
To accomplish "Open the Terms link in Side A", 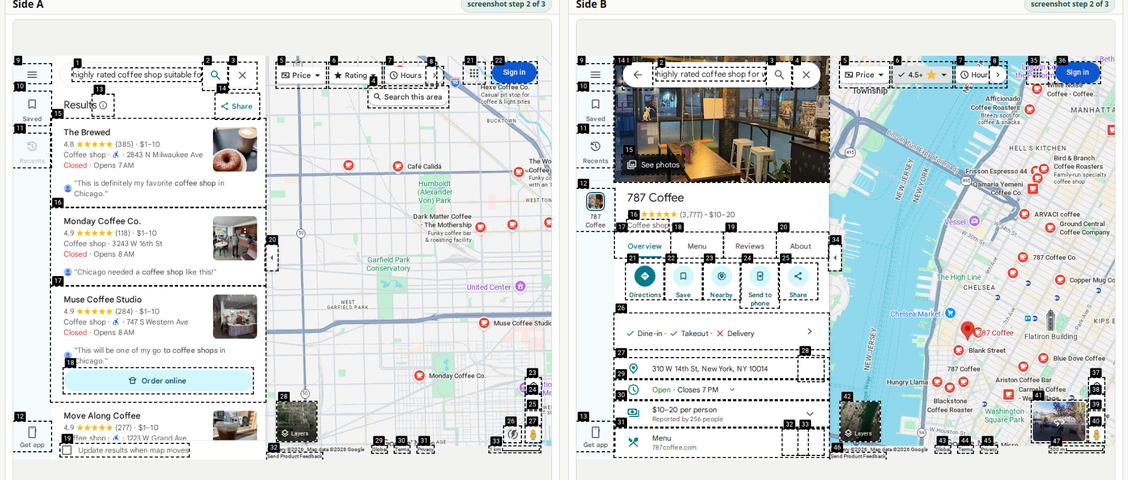I will [401, 449].
